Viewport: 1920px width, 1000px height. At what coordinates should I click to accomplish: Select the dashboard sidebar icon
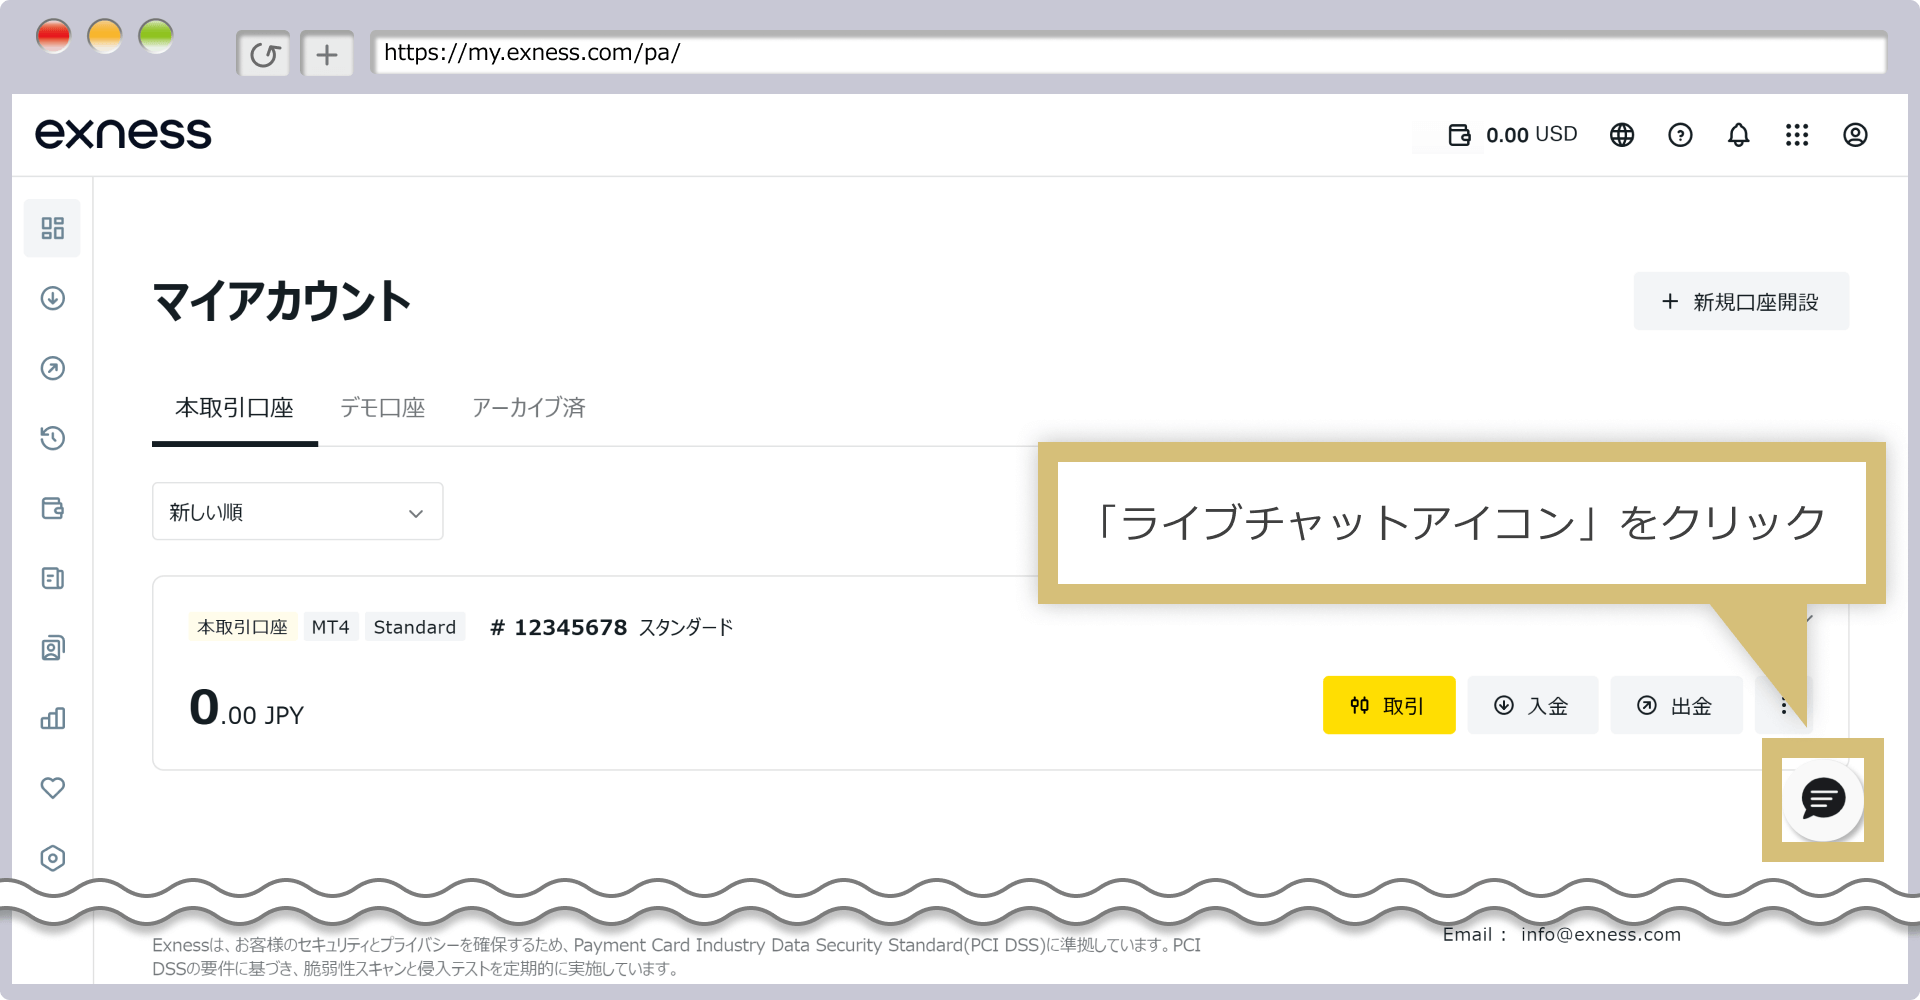pos(53,228)
